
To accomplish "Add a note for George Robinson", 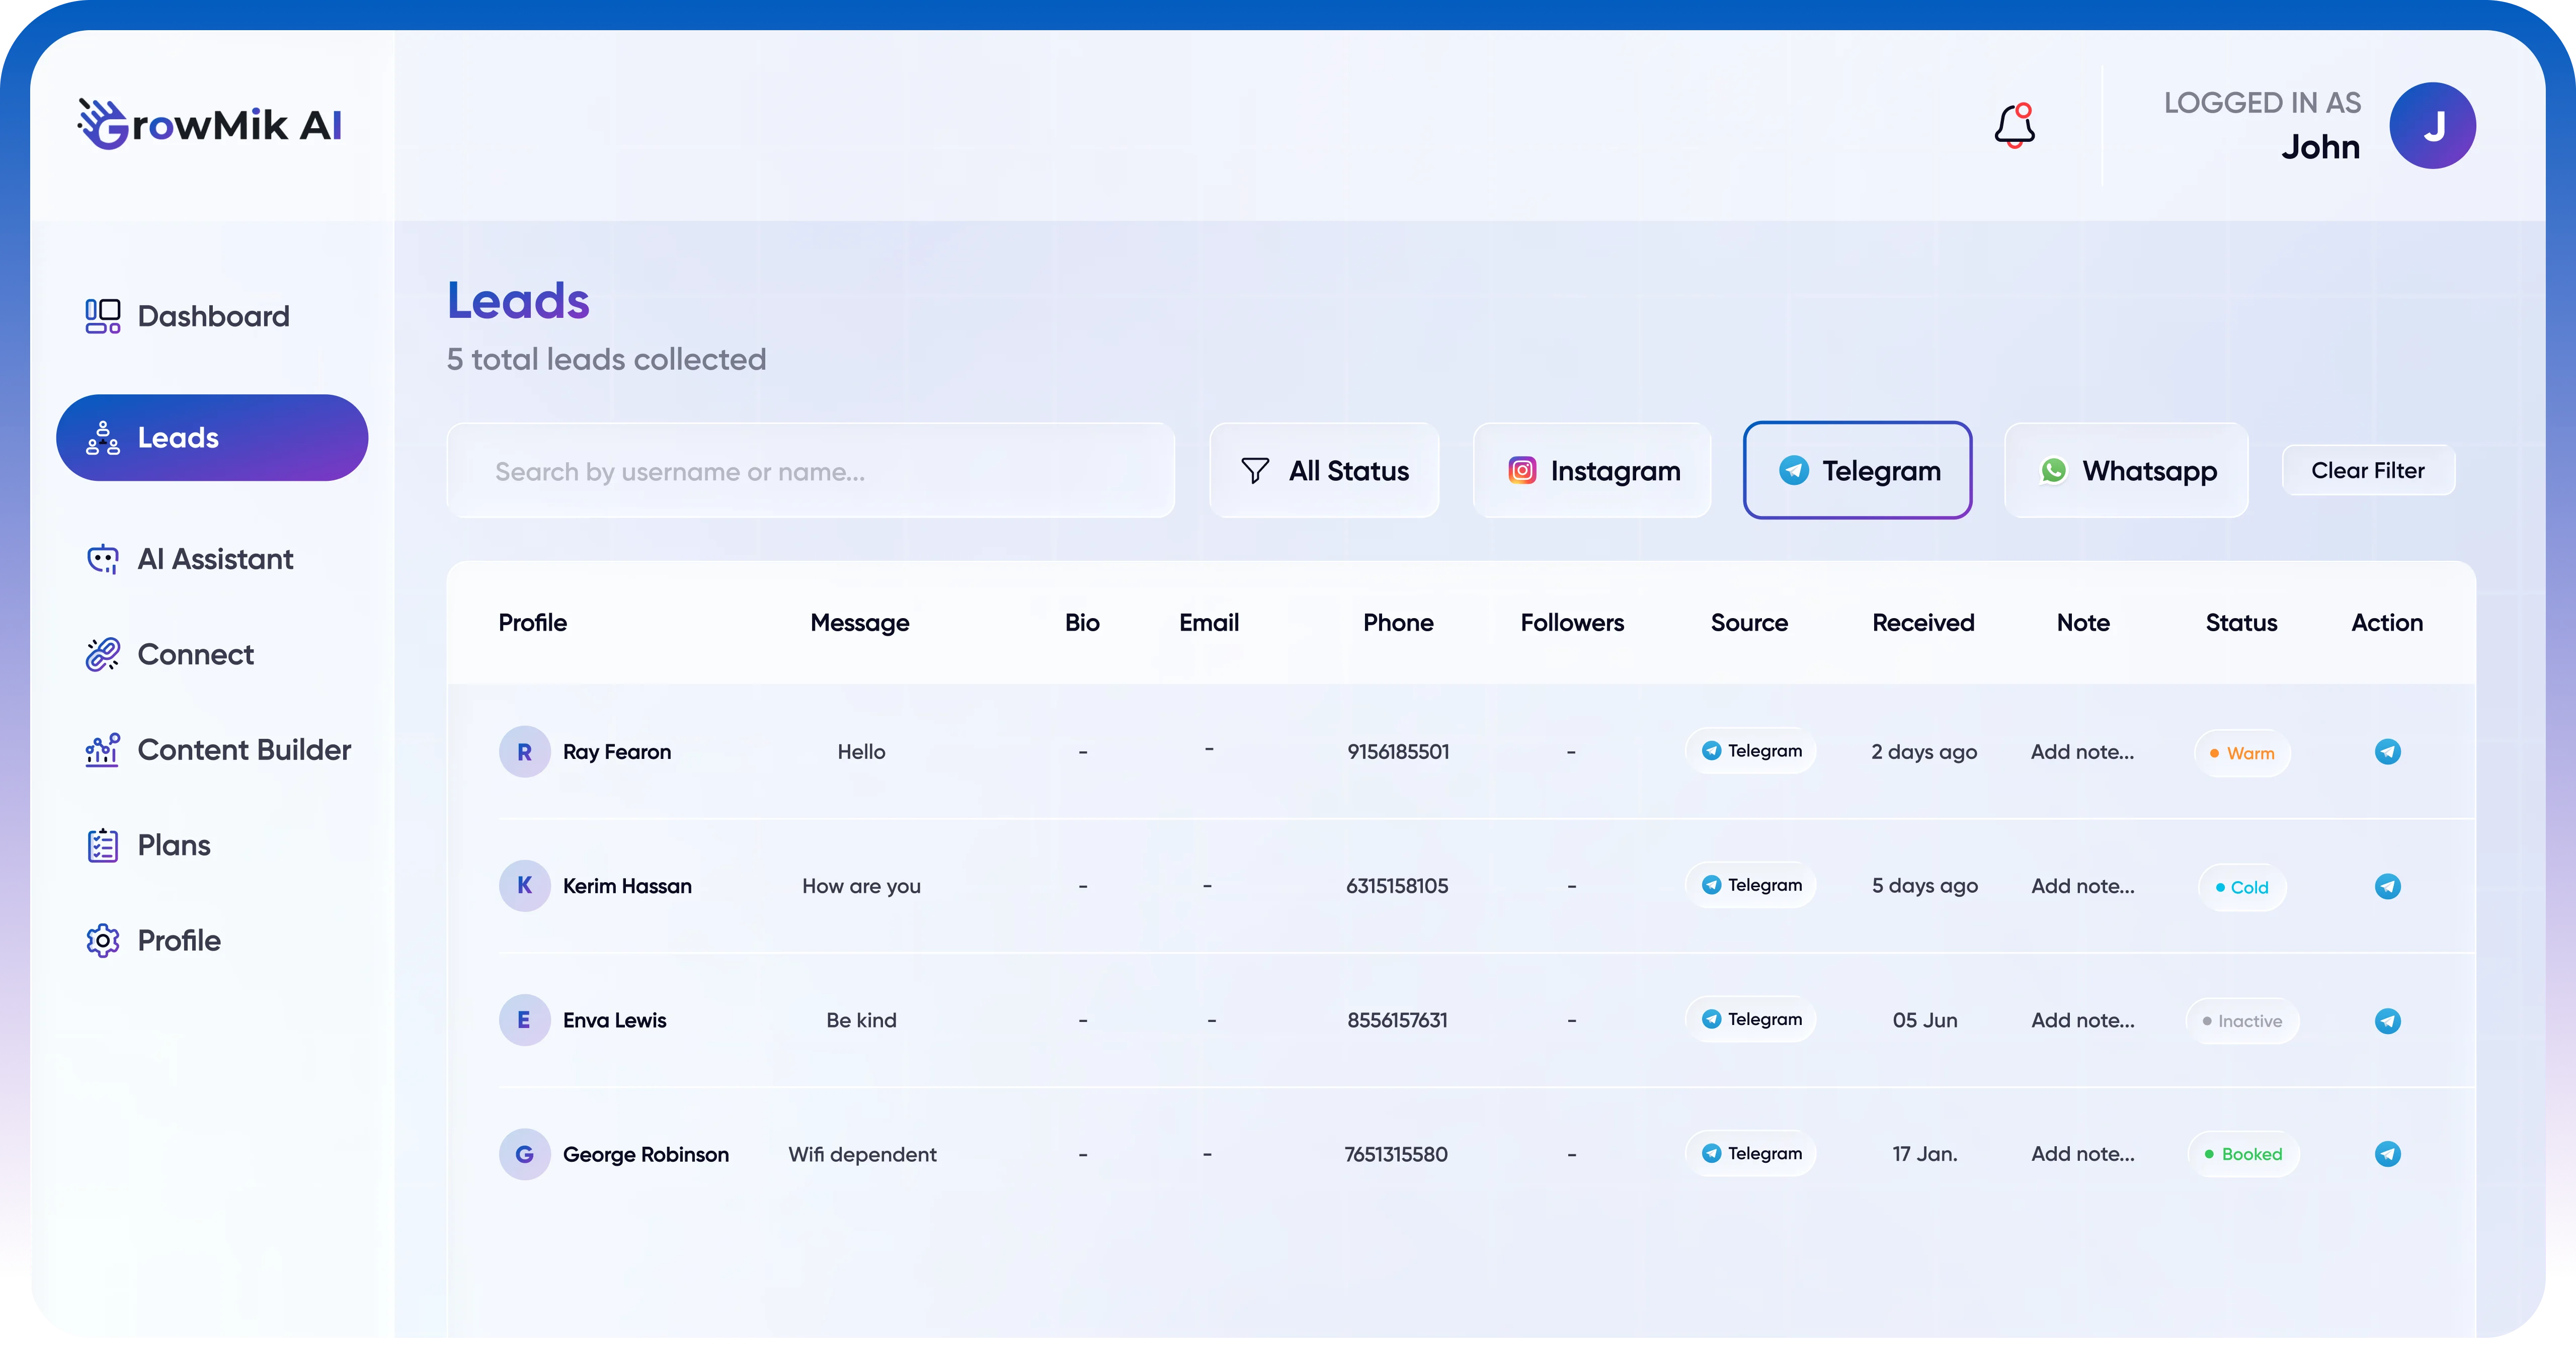I will click(2082, 1154).
